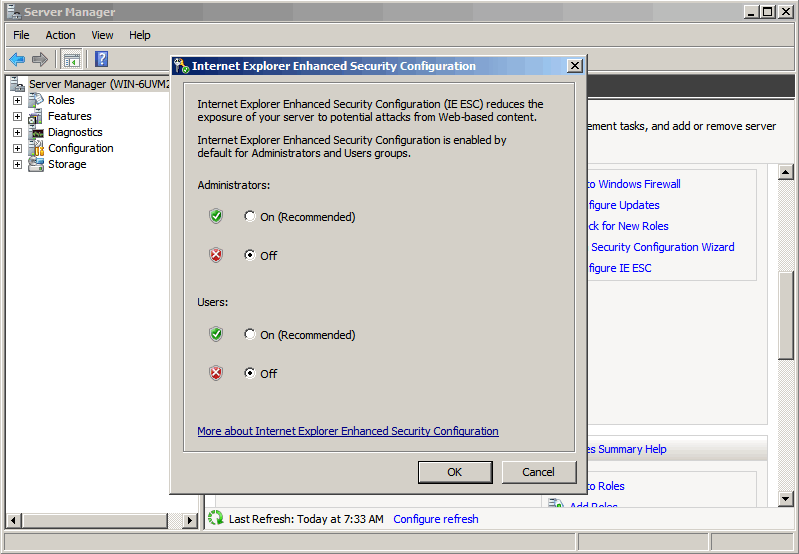799x554 pixels.
Task: Expand the Features tree node
Action: 17,117
